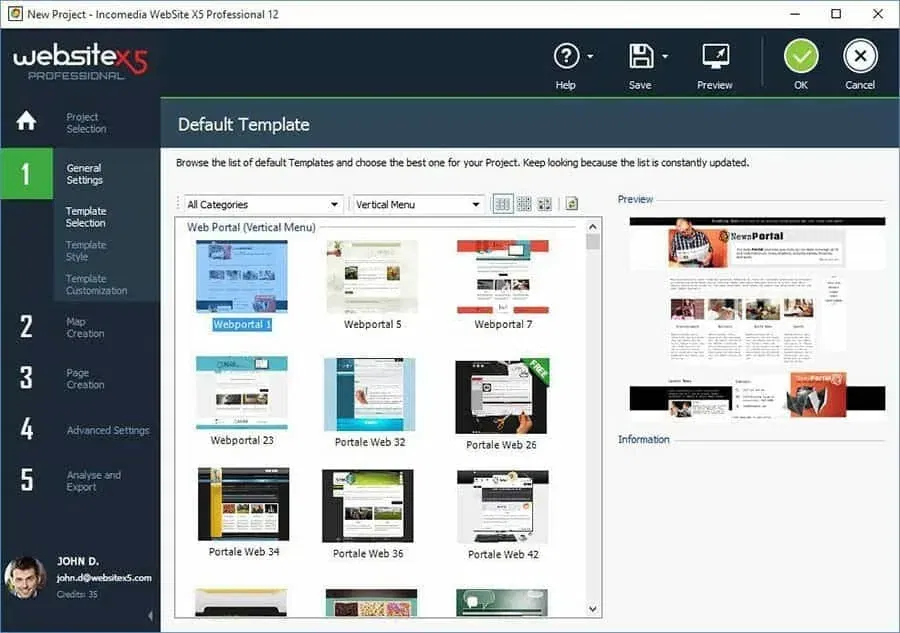The image size is (900, 633).
Task: Click the Save floppy disk icon
Action: pos(640,56)
